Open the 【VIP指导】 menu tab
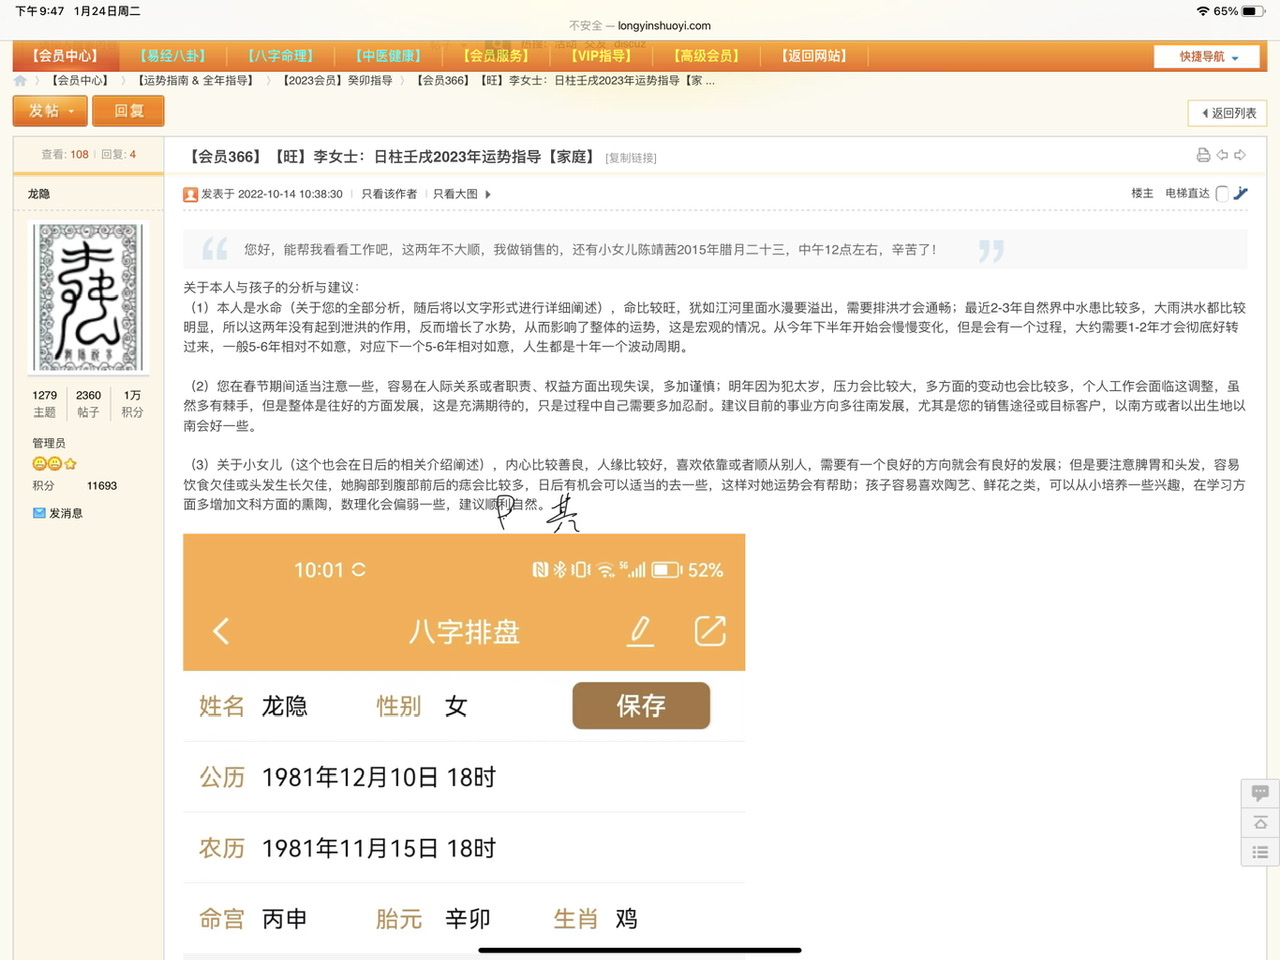The width and height of the screenshot is (1280, 960). tap(600, 56)
